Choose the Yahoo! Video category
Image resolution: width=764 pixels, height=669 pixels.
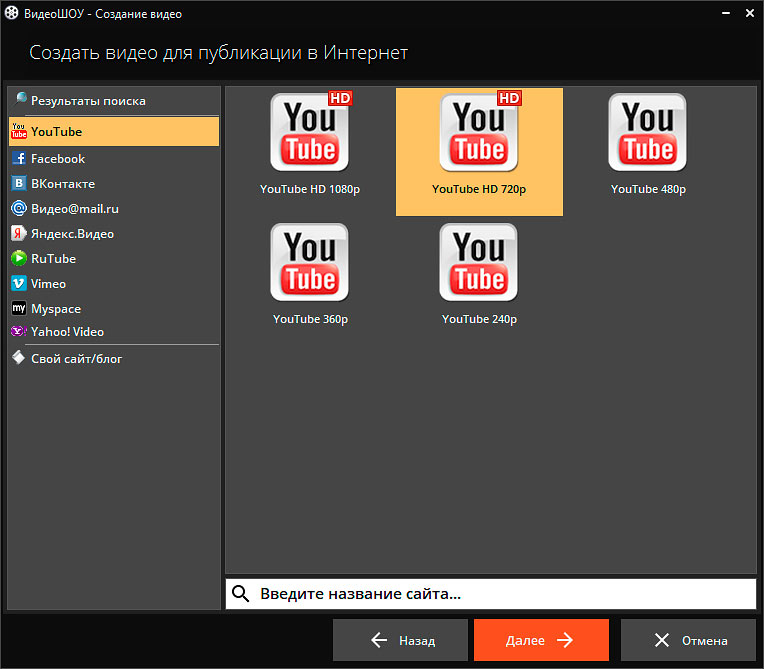click(x=114, y=332)
